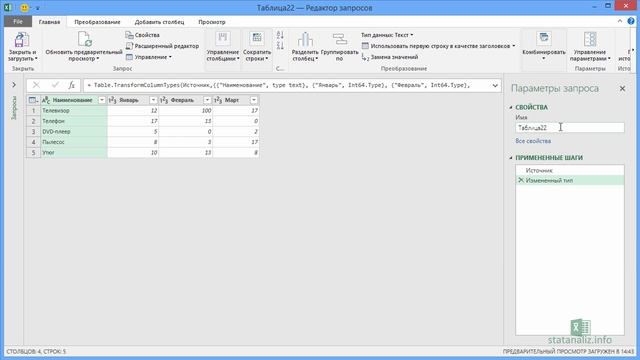The width and height of the screenshot is (640, 360).
Task: Select the cell 'Телевизор'
Action: click(74, 111)
